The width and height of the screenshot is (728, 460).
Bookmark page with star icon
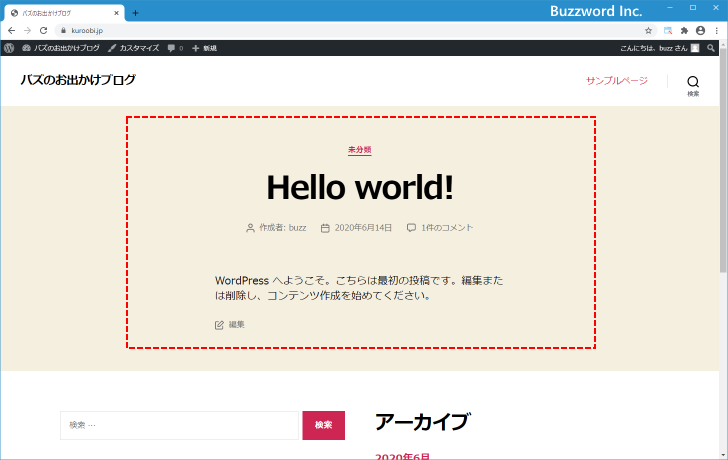pyautogui.click(x=648, y=31)
